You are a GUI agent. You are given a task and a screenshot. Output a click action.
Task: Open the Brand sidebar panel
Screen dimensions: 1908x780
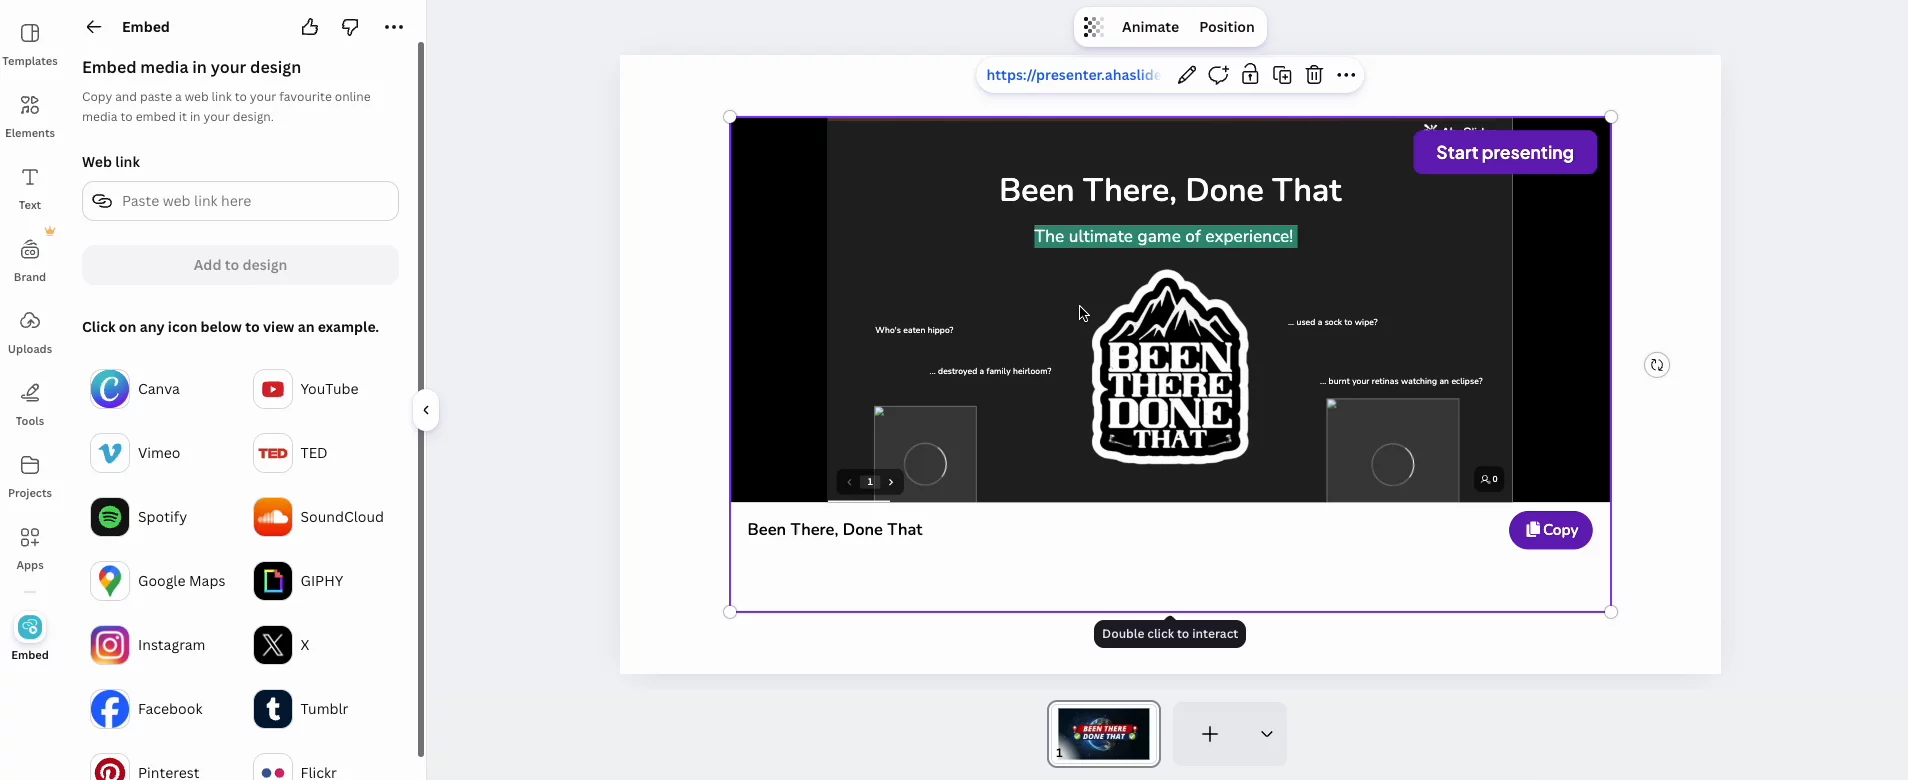[30, 261]
